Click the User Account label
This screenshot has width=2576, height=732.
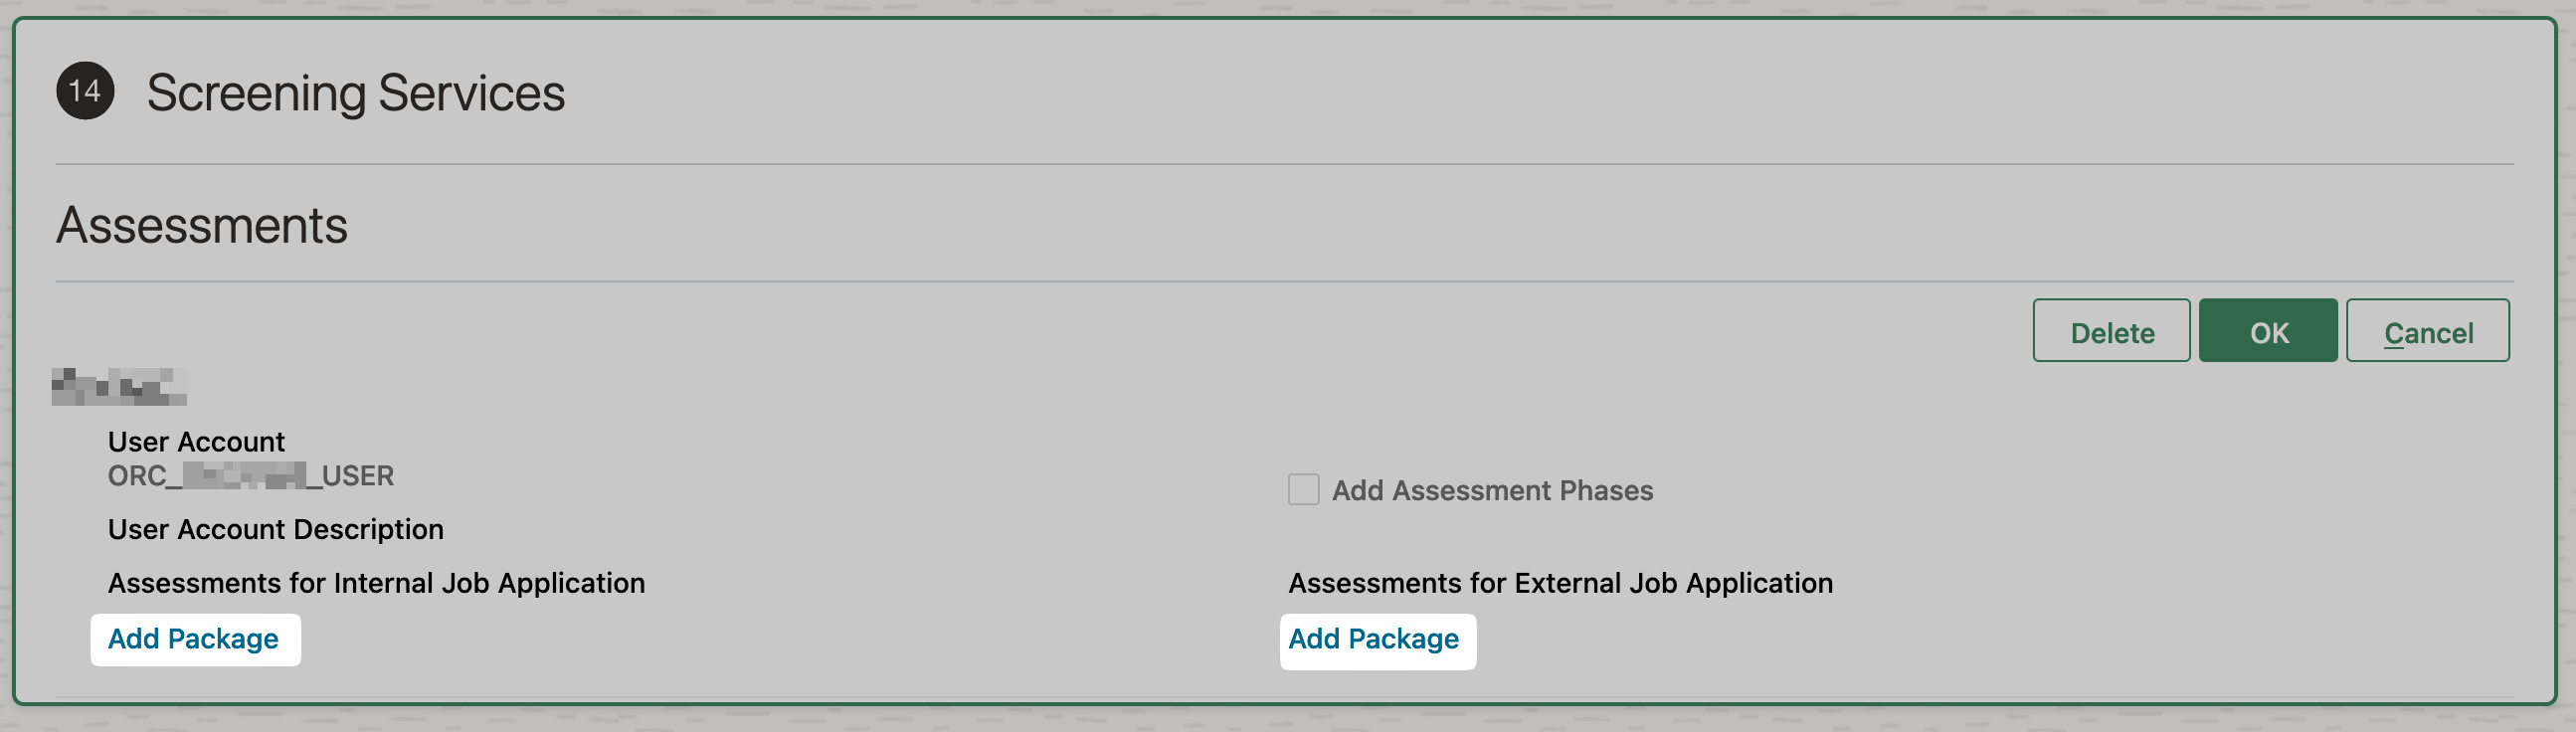point(196,442)
